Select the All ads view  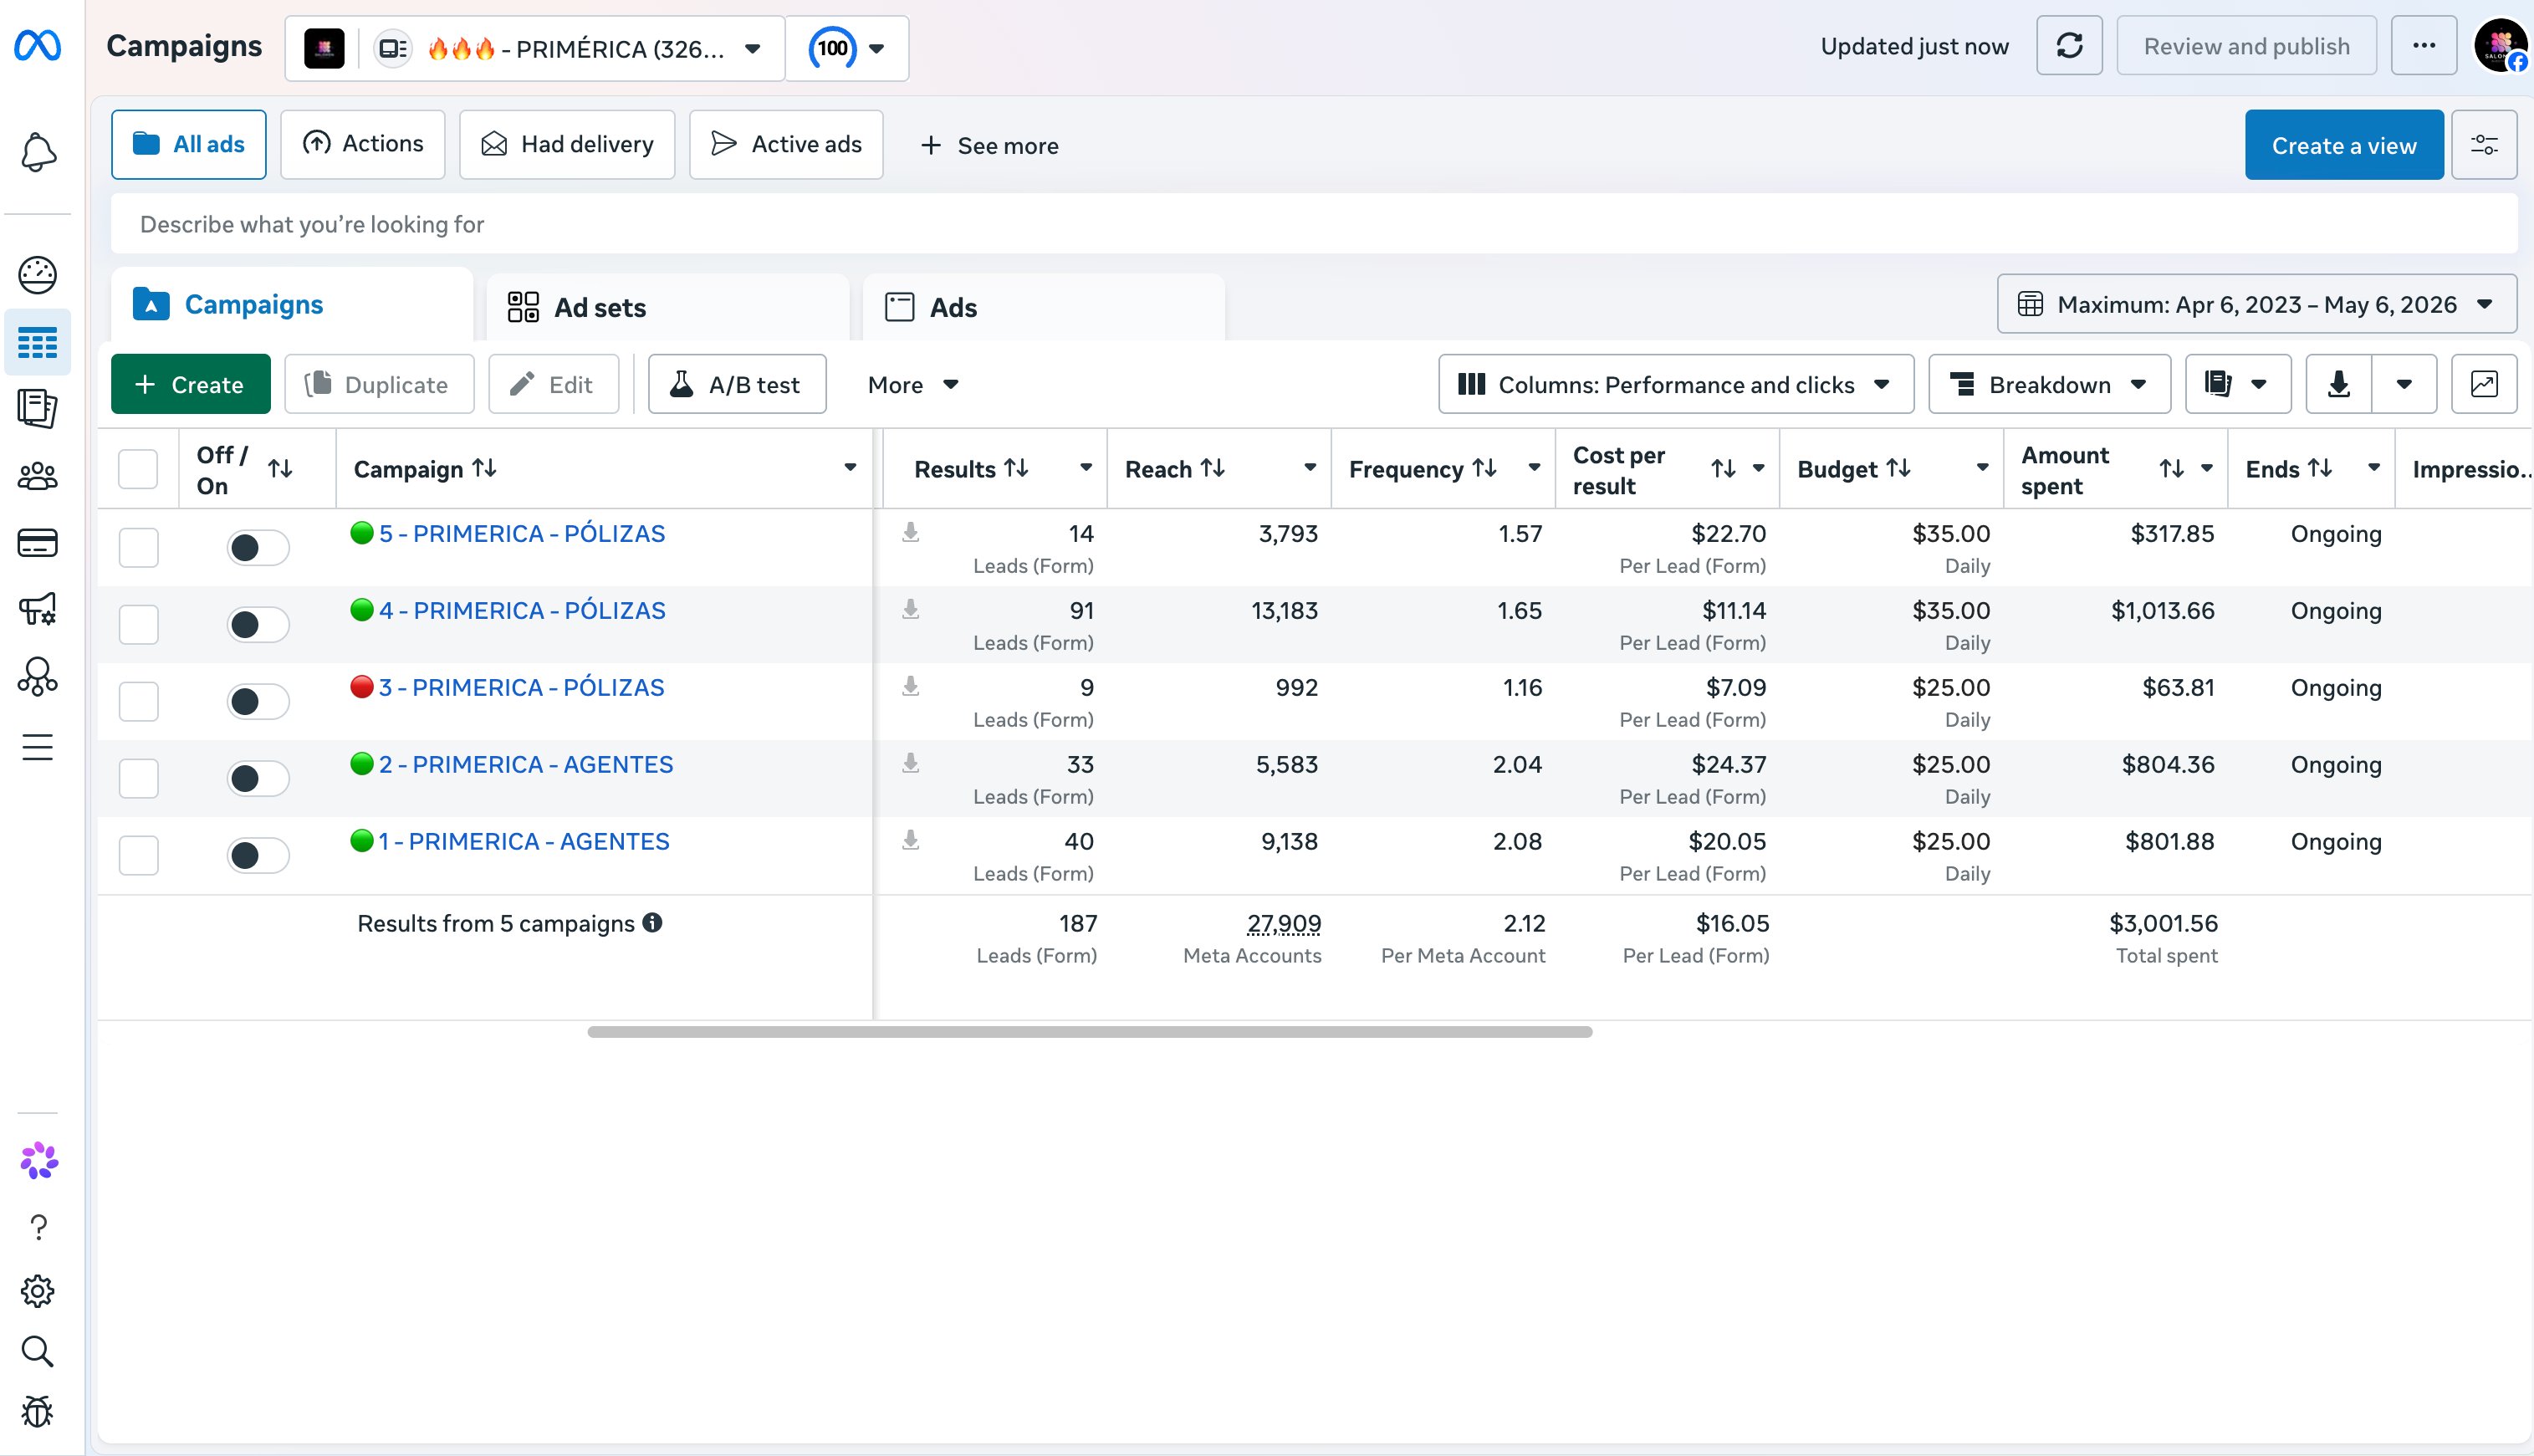point(188,144)
